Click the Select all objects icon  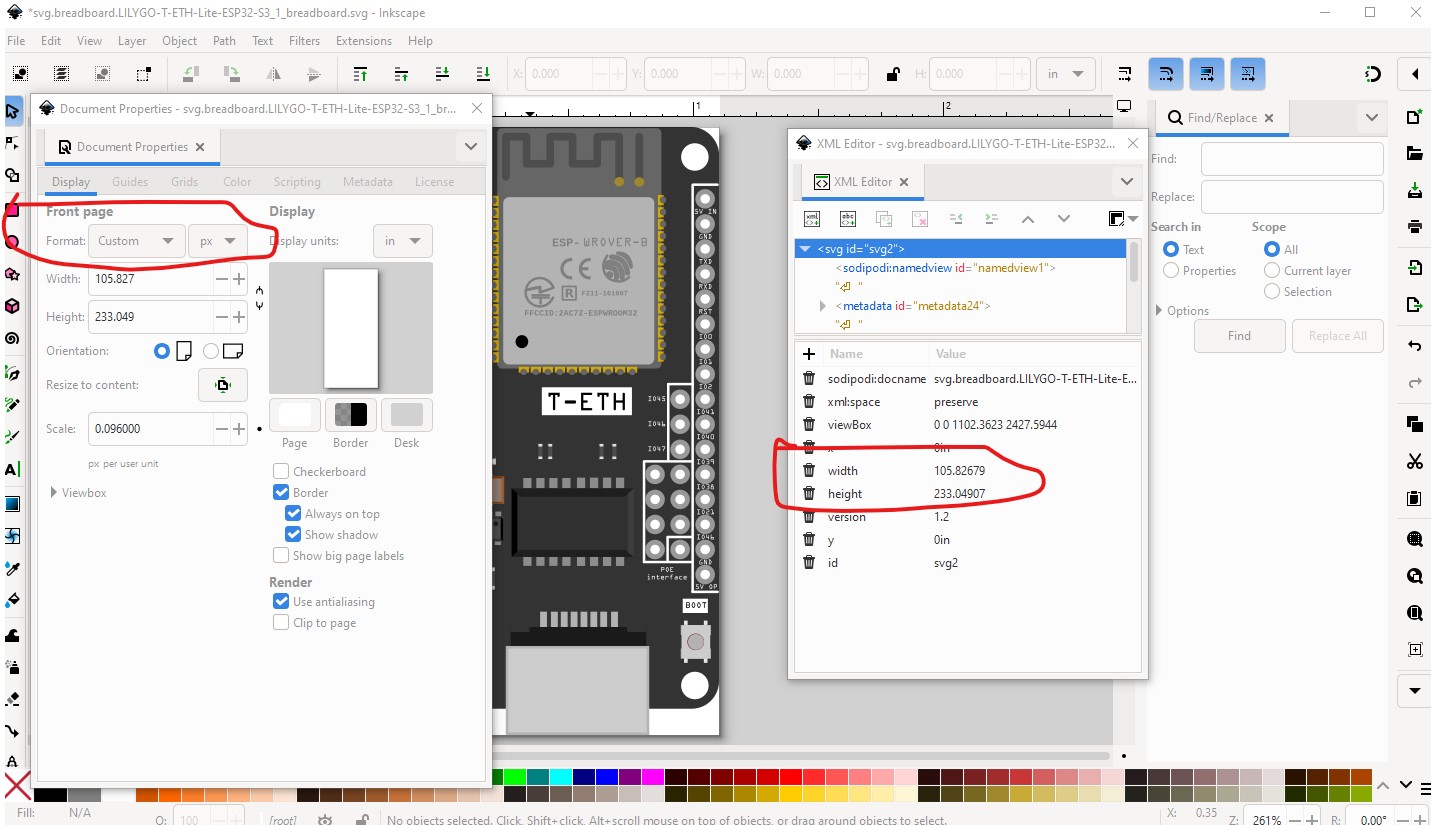click(20, 73)
